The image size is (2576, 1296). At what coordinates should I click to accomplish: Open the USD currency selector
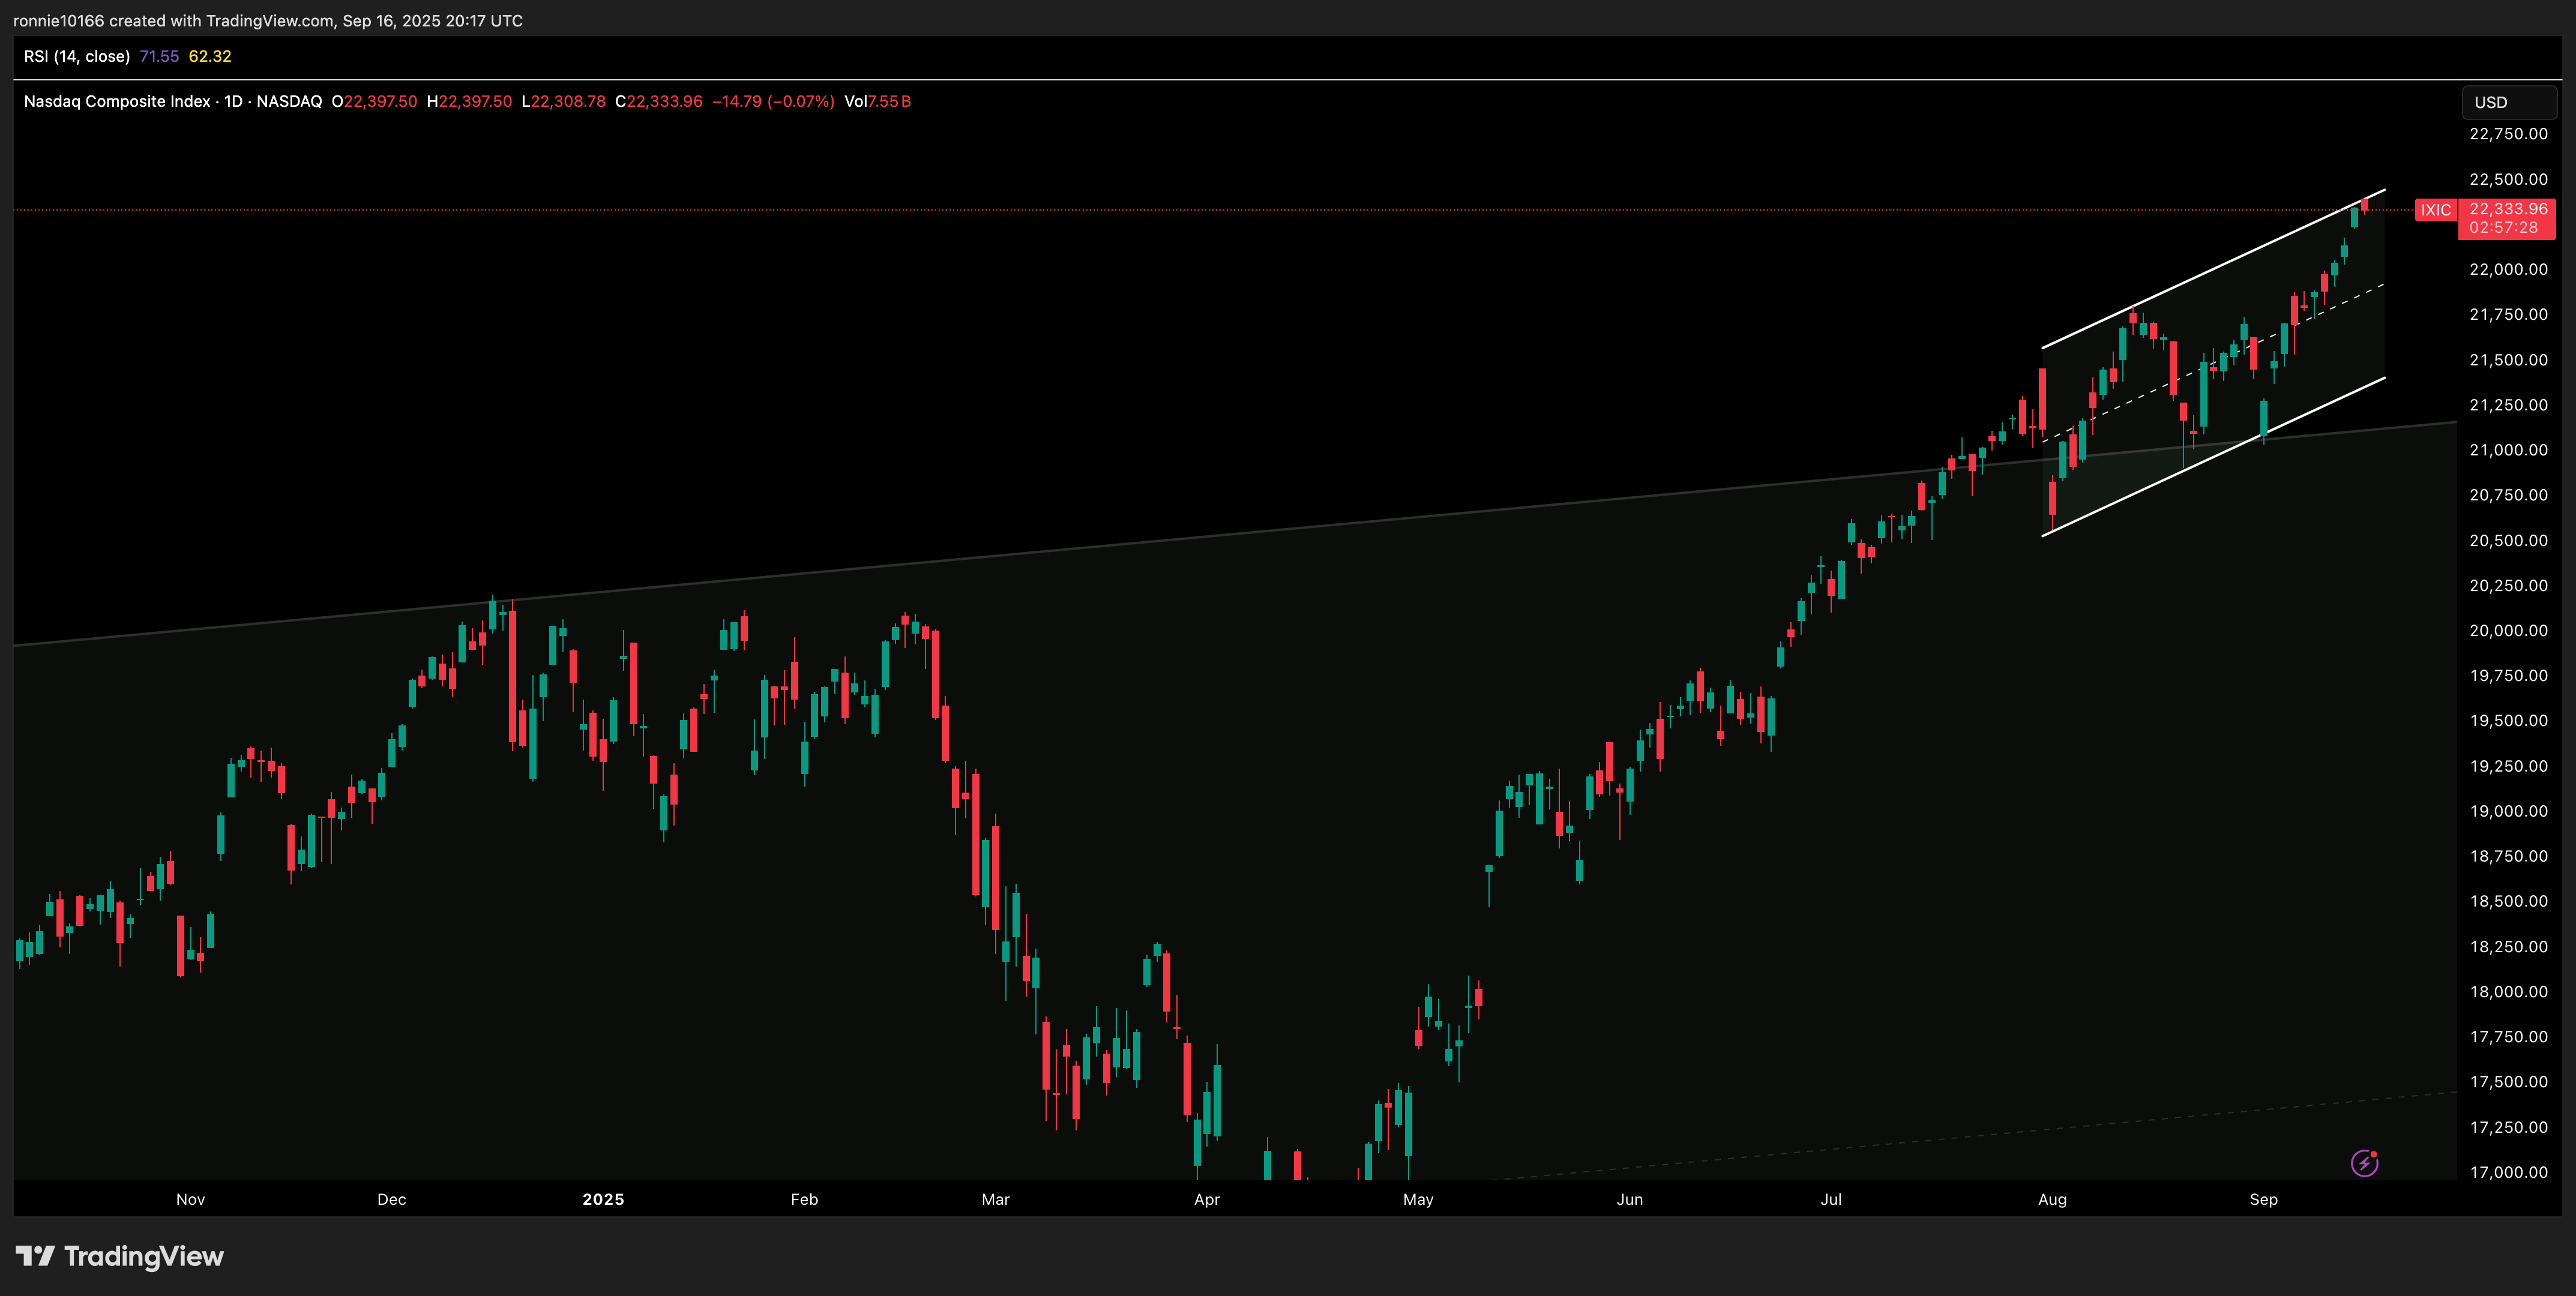[x=2508, y=102]
